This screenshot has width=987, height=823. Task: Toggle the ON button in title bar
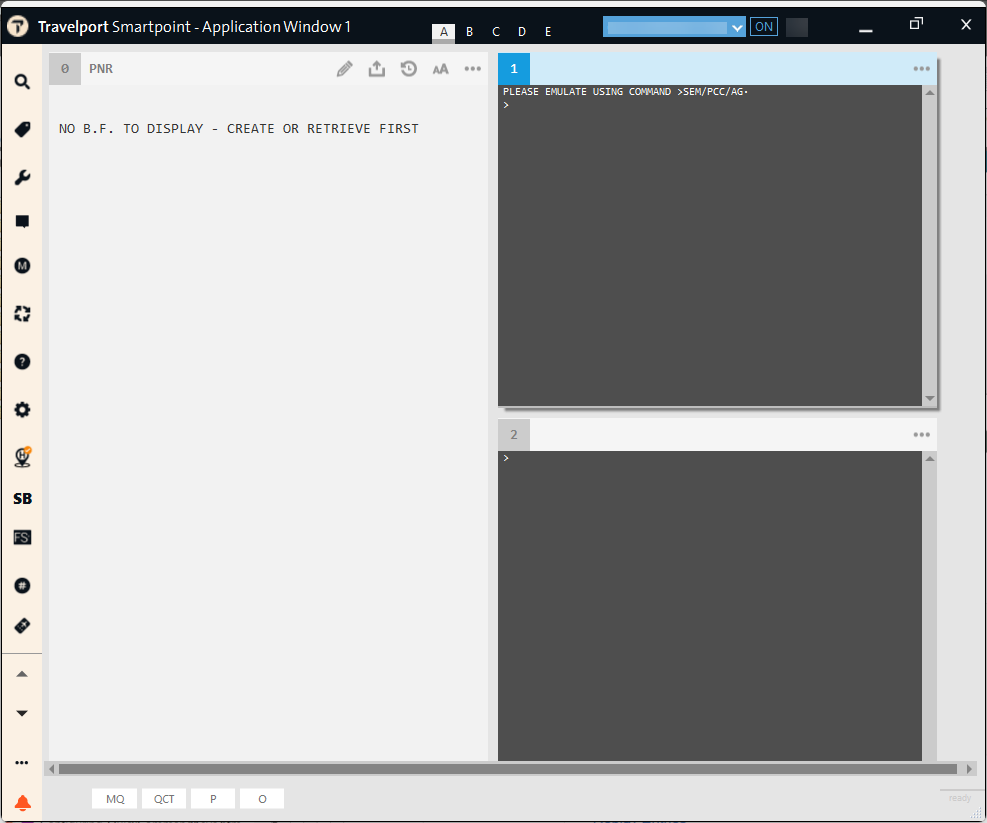click(764, 27)
